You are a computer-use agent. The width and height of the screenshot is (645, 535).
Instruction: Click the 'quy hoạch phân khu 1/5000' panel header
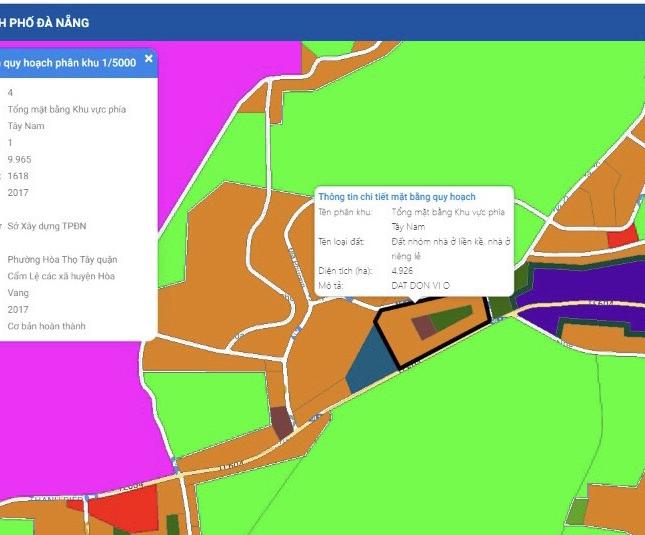69,63
